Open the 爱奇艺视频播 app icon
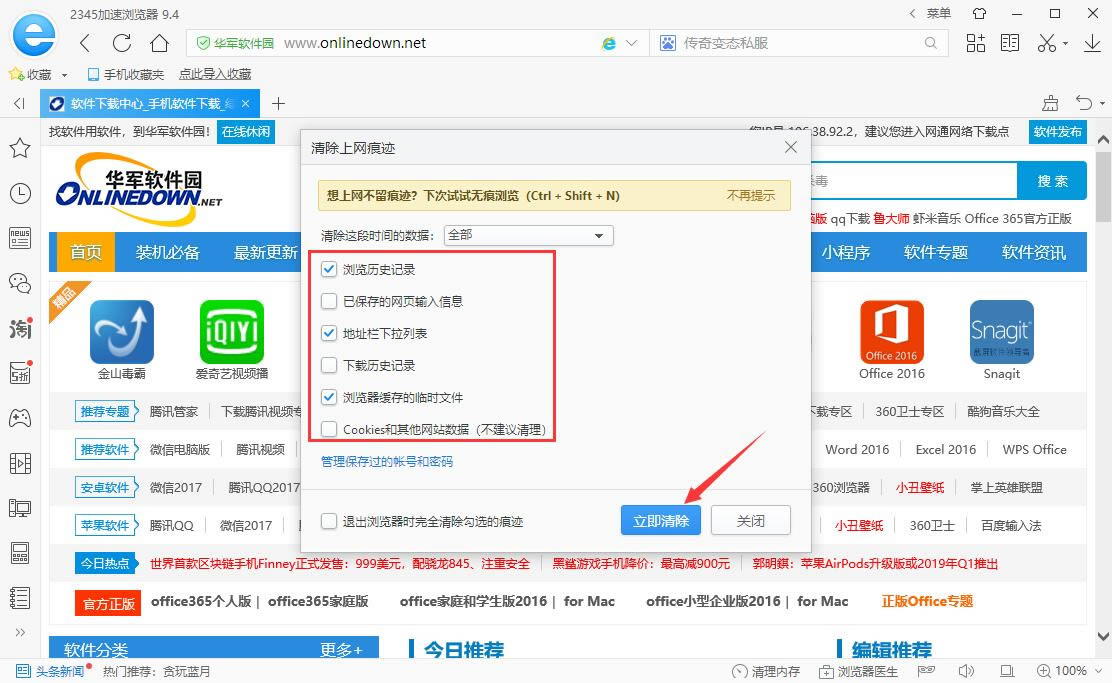The image size is (1112, 683). 232,332
